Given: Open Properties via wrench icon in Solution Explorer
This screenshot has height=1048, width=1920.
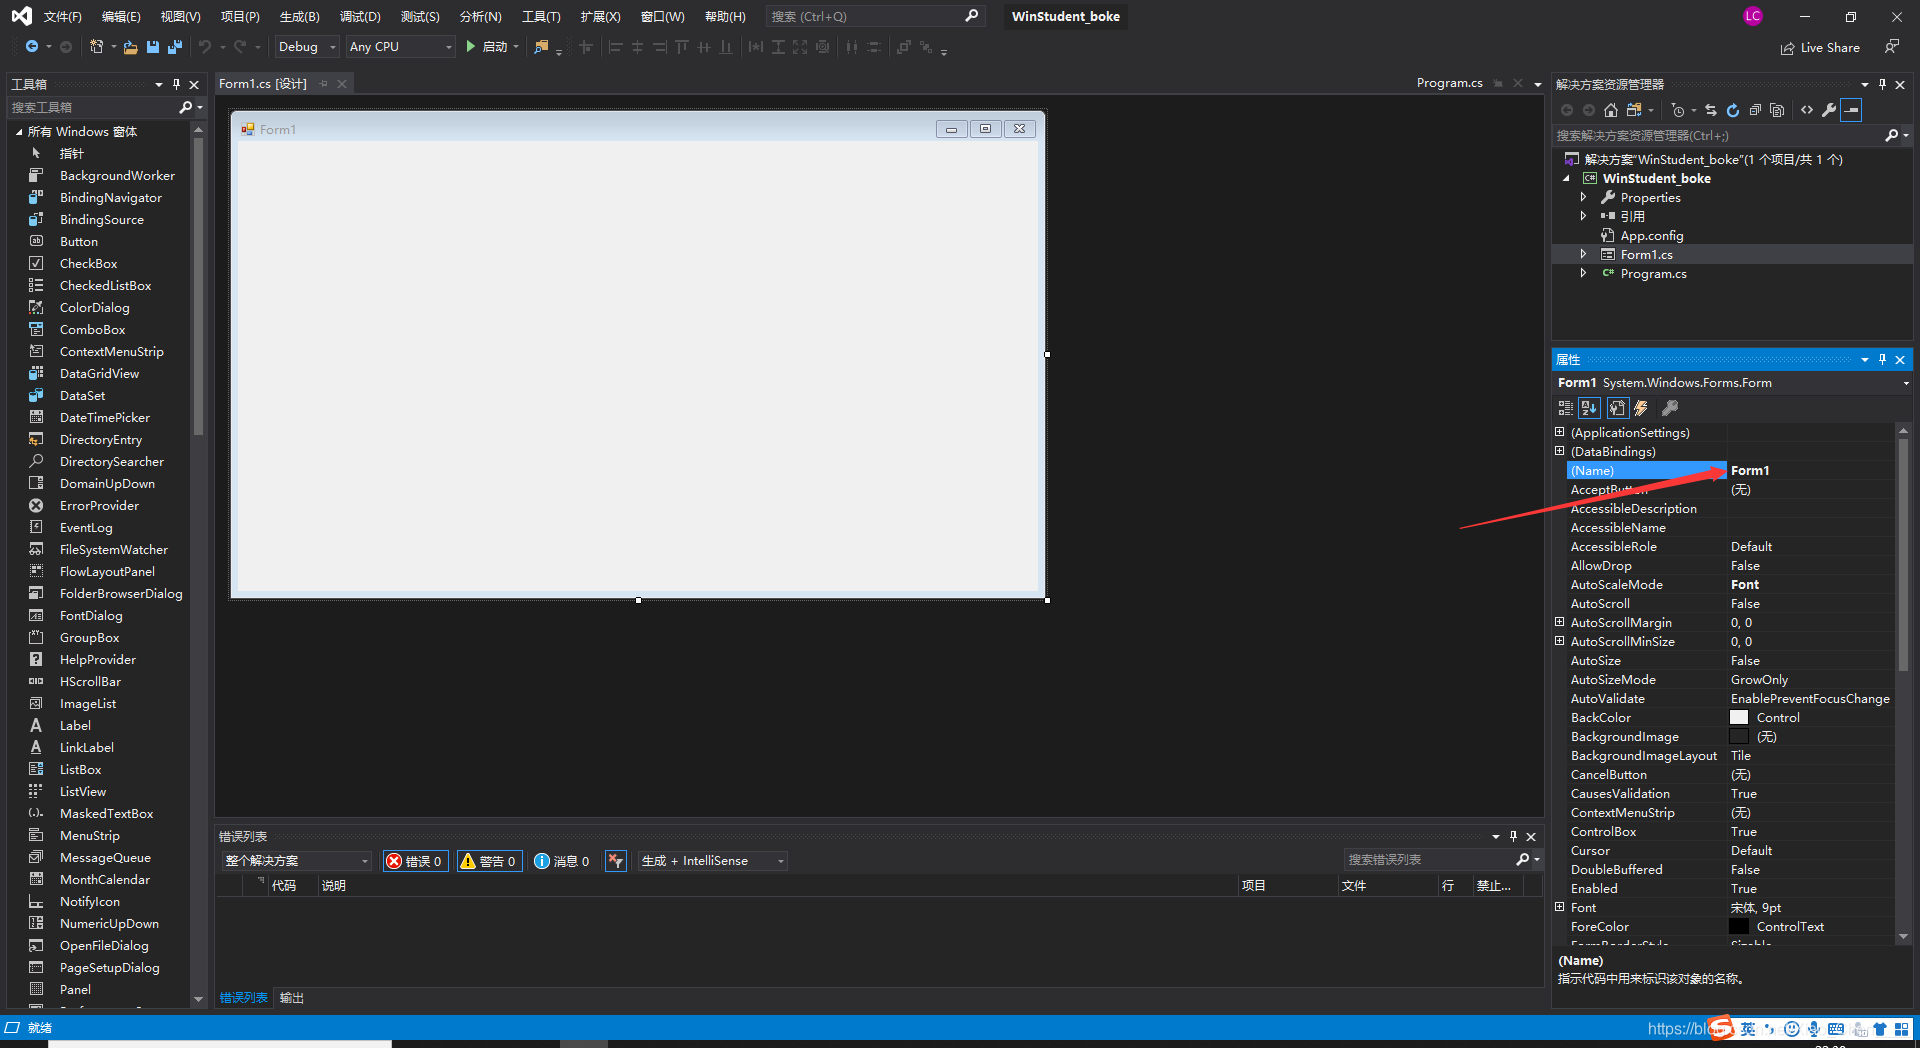Looking at the screenshot, I should (x=1829, y=110).
